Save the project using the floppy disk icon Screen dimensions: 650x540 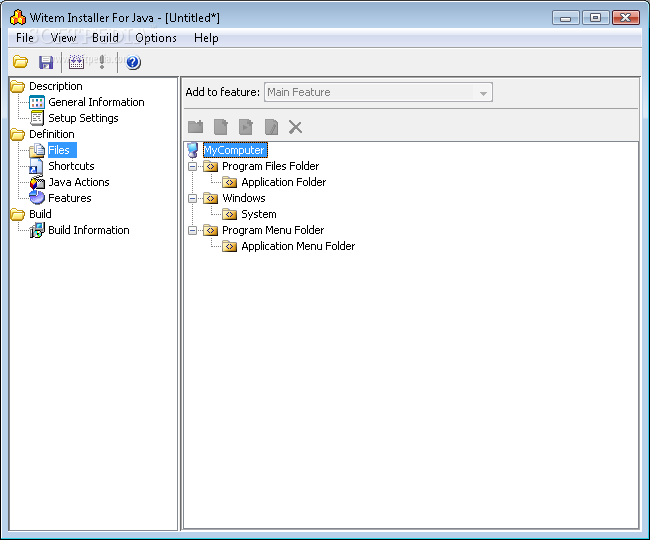(46, 62)
